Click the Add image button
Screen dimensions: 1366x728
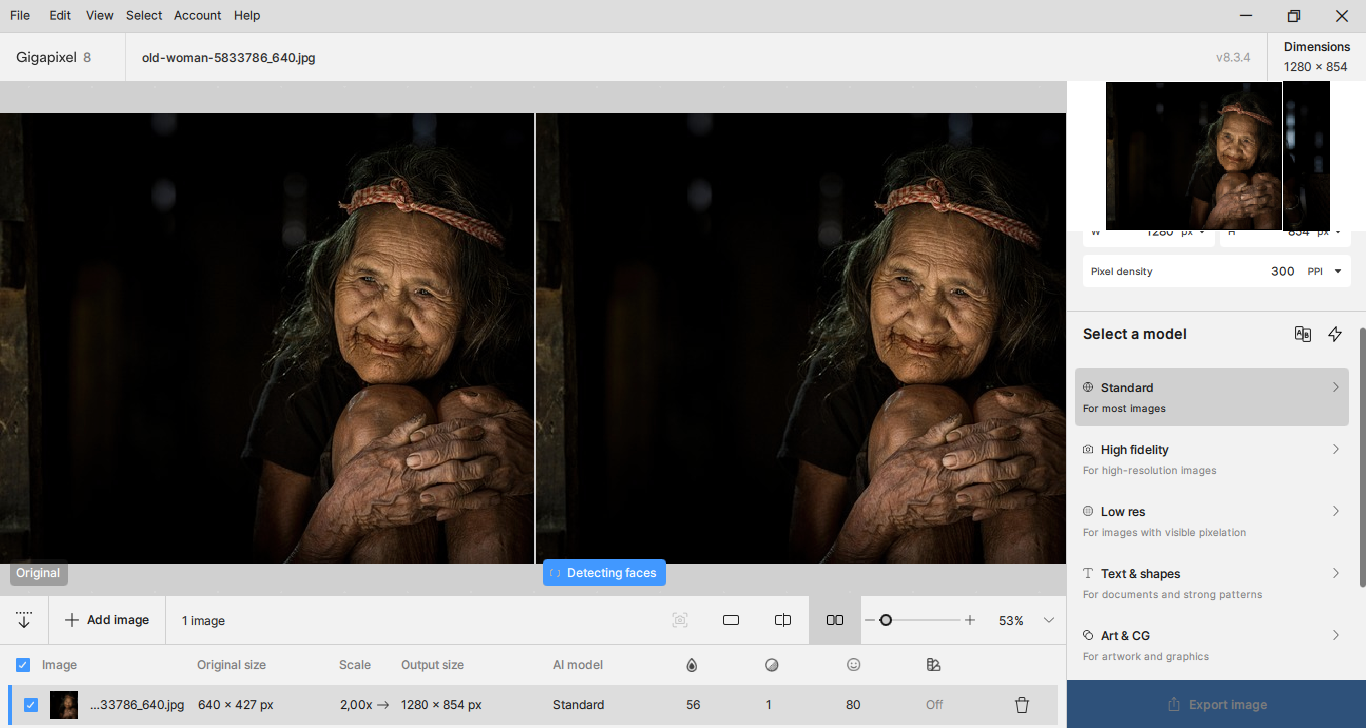(107, 620)
